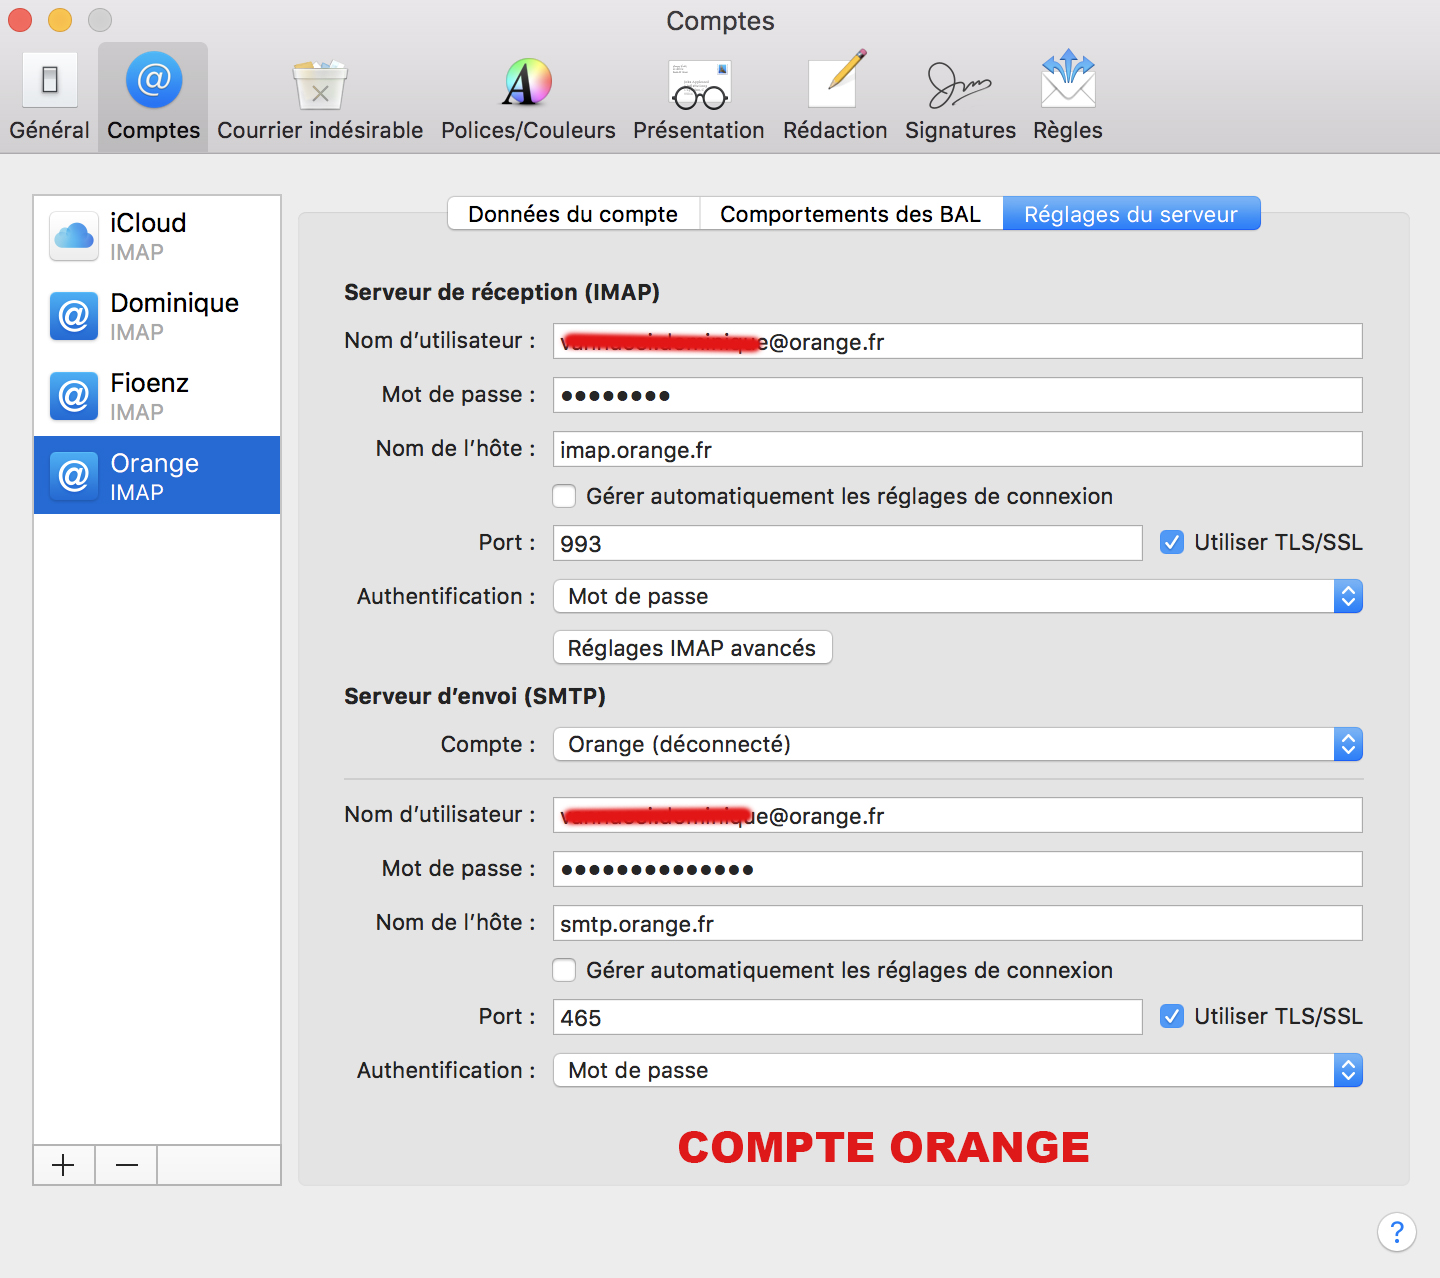1440x1278 pixels.
Task: Expand the SMTP Compte dropdown
Action: coord(957,745)
